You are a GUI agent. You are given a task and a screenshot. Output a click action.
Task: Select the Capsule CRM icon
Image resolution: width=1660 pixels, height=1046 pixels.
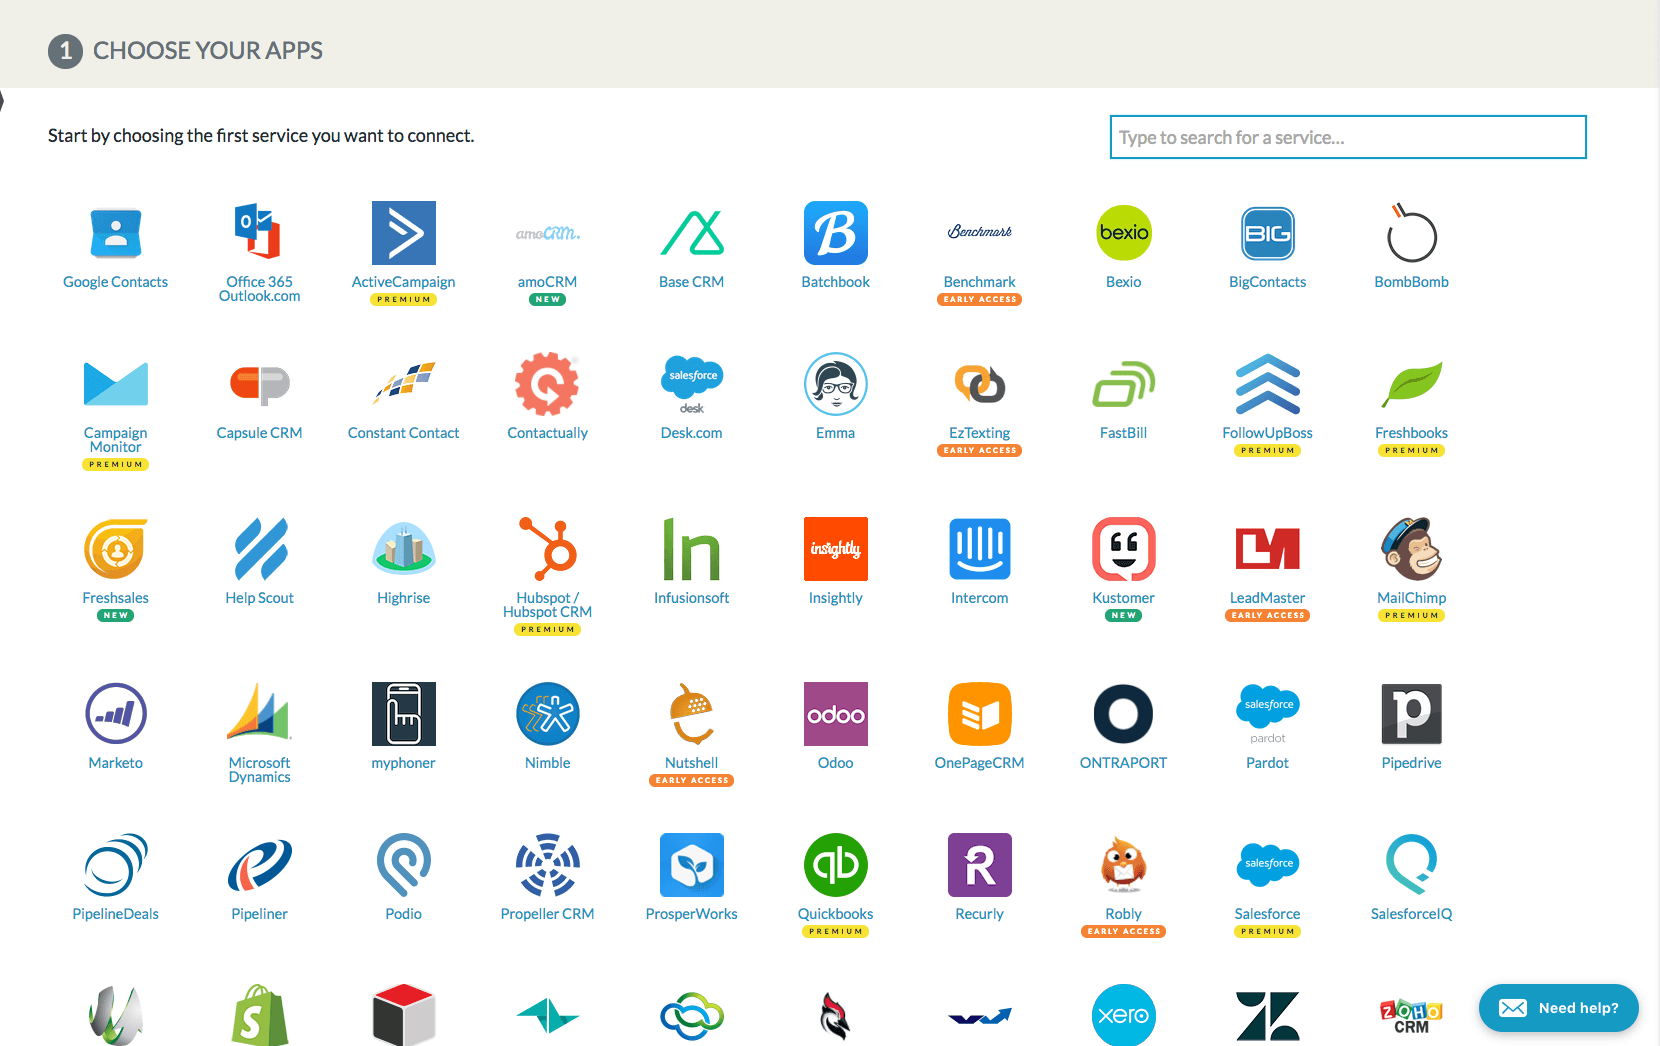point(260,384)
